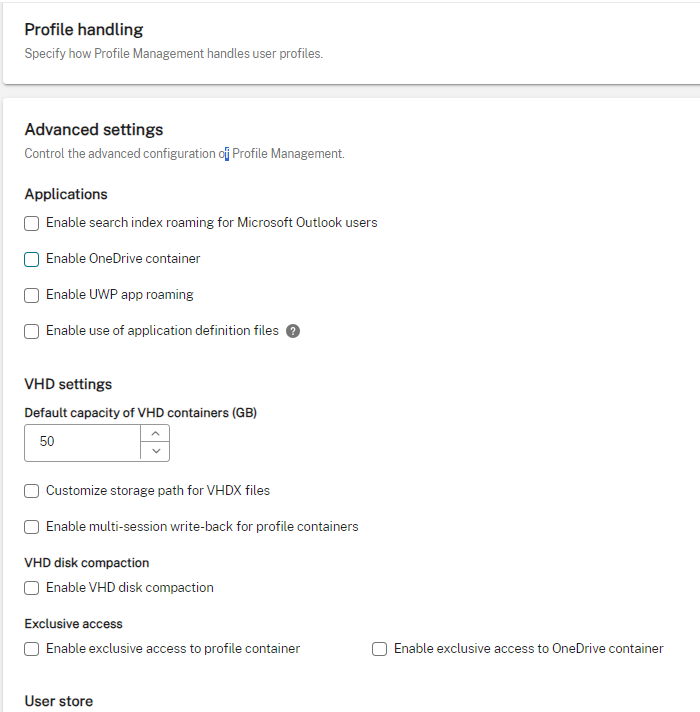Open help for application definition files

point(293,331)
